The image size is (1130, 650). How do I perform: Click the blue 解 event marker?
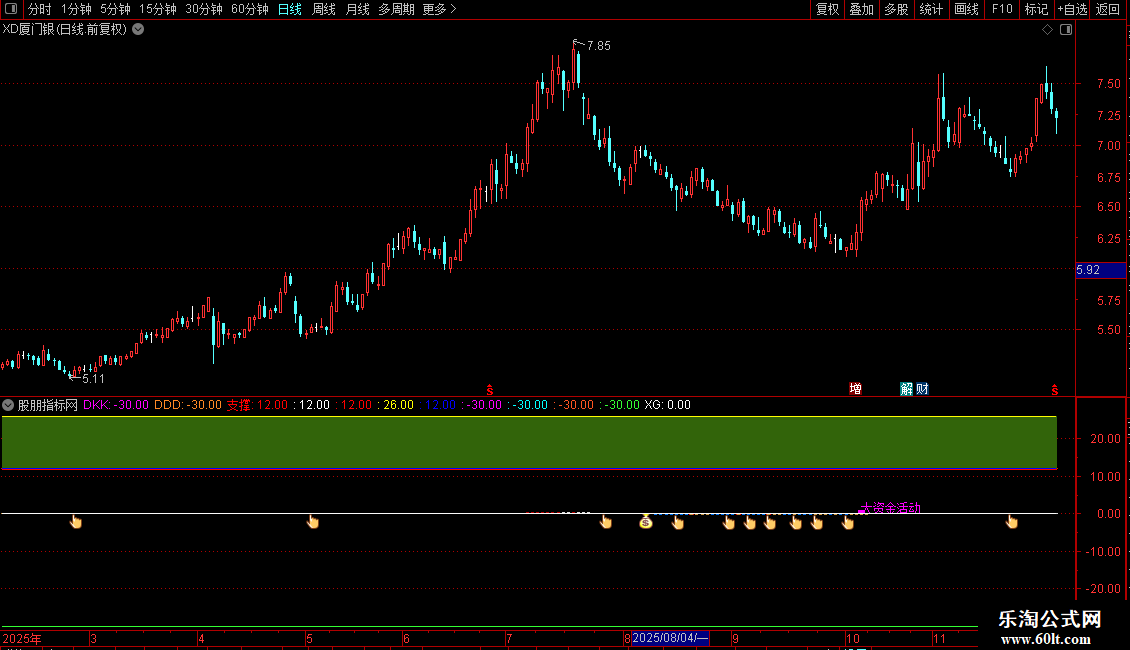coord(907,389)
